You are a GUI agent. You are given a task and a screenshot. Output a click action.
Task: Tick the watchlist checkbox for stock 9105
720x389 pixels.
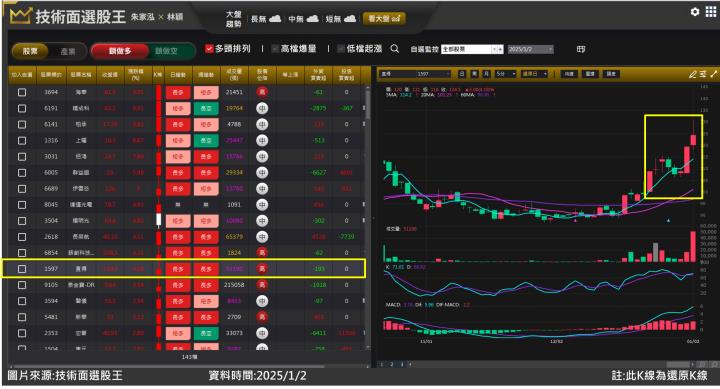(22, 285)
